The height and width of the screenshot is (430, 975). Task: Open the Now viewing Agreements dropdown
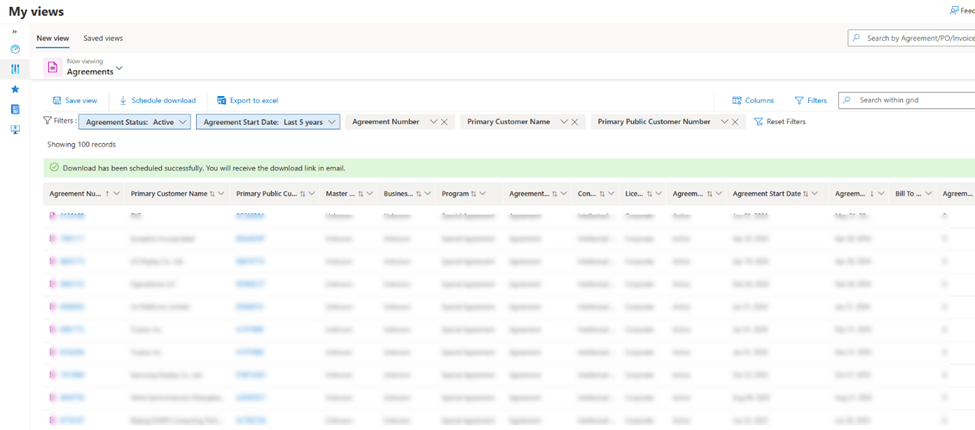[119, 69]
